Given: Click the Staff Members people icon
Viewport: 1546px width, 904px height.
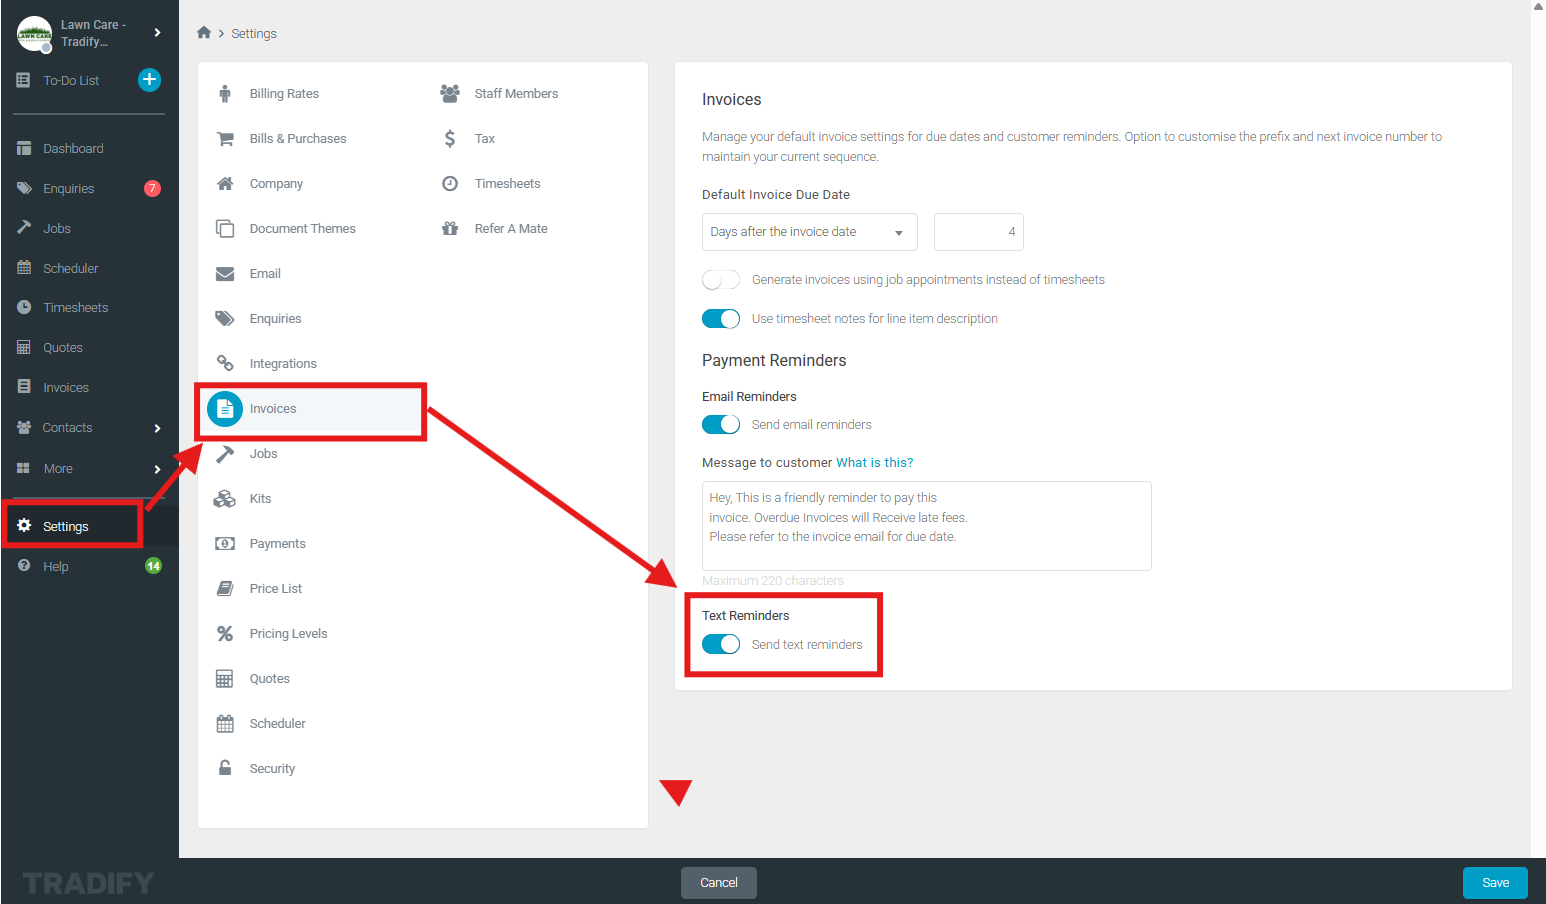Looking at the screenshot, I should click(450, 94).
